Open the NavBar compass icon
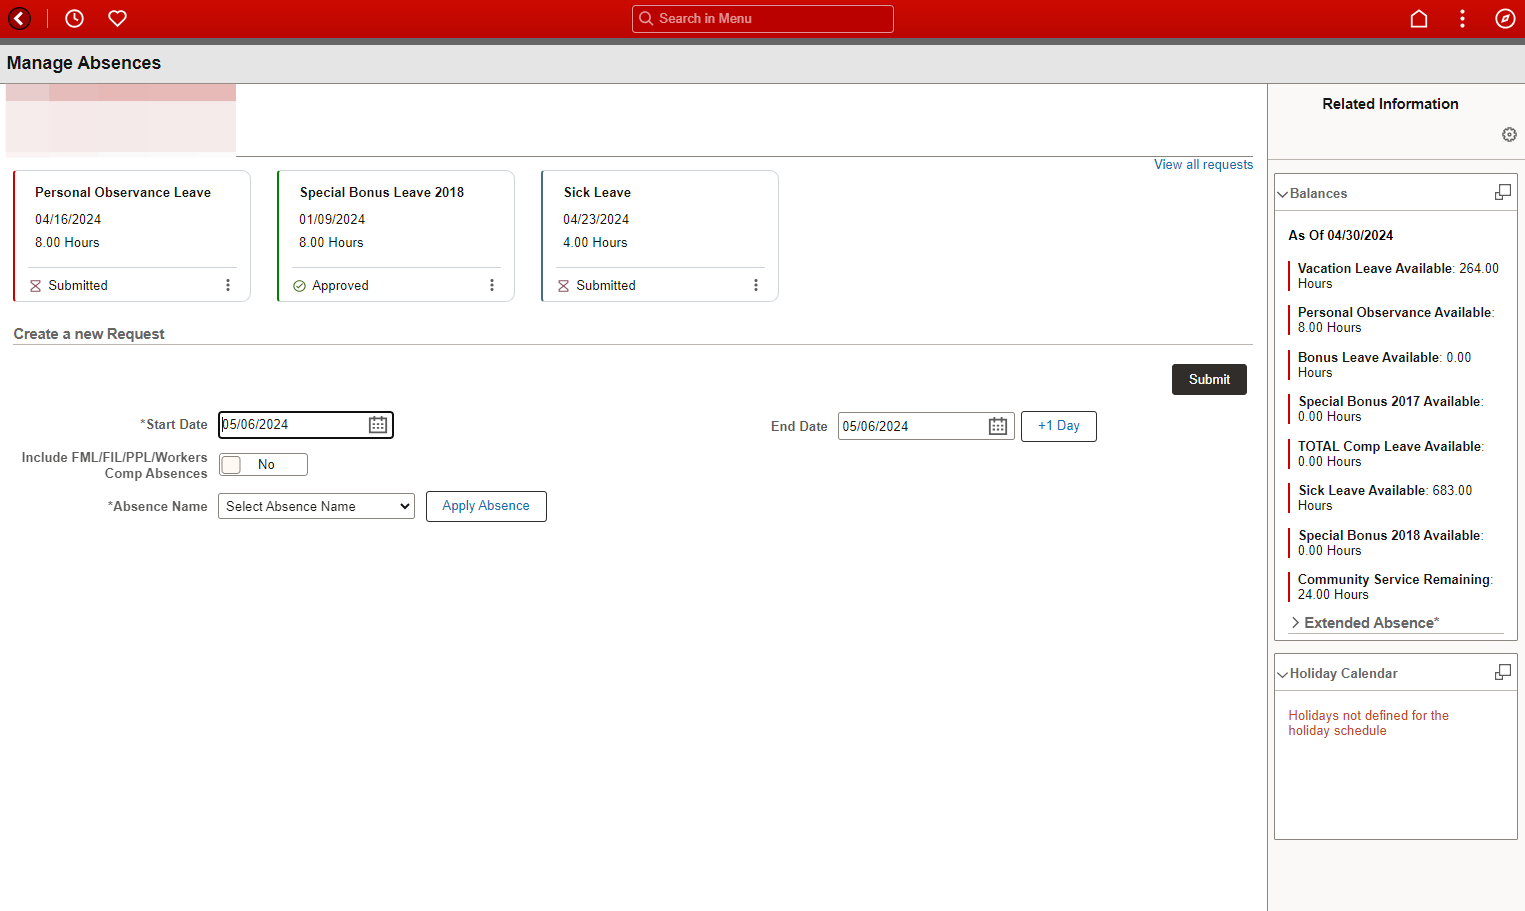1525x911 pixels. (x=1505, y=18)
